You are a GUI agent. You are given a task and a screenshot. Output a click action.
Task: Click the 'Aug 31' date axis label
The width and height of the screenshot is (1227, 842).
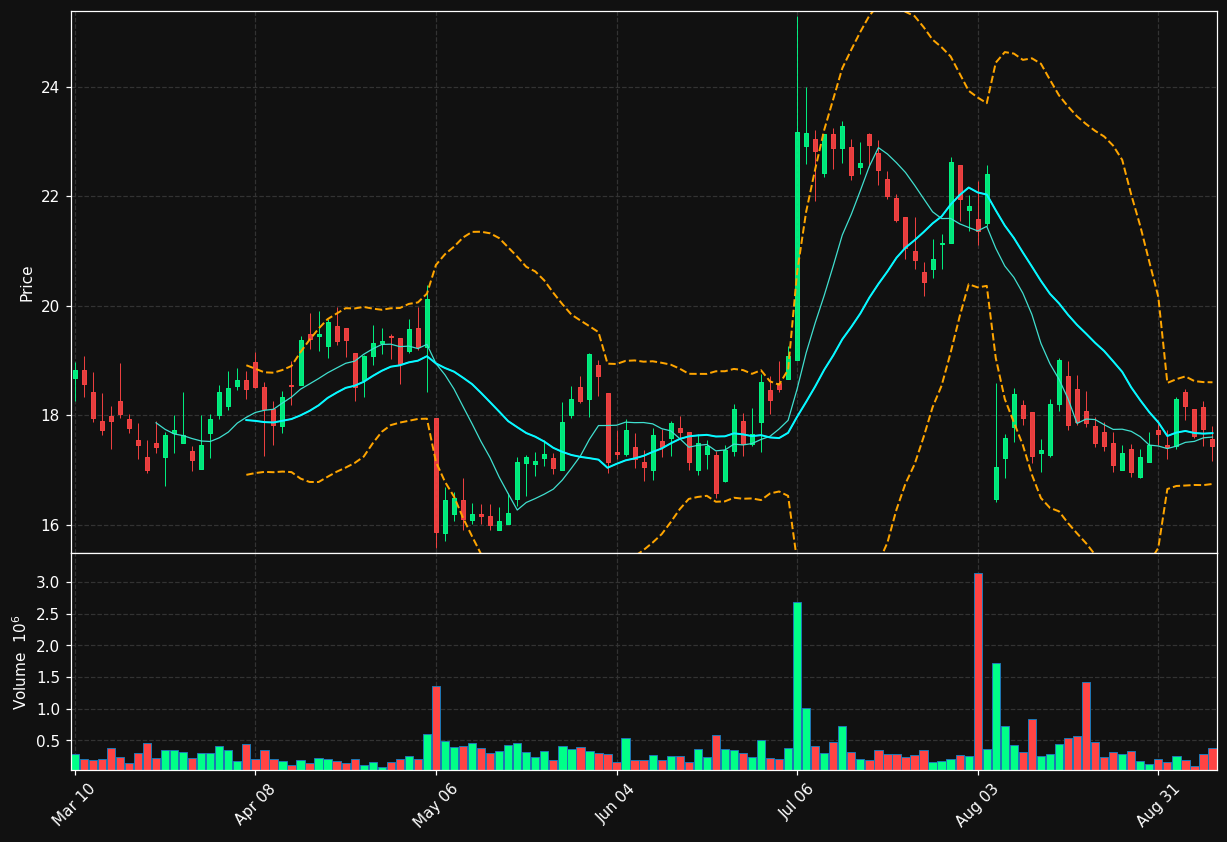click(x=1157, y=804)
